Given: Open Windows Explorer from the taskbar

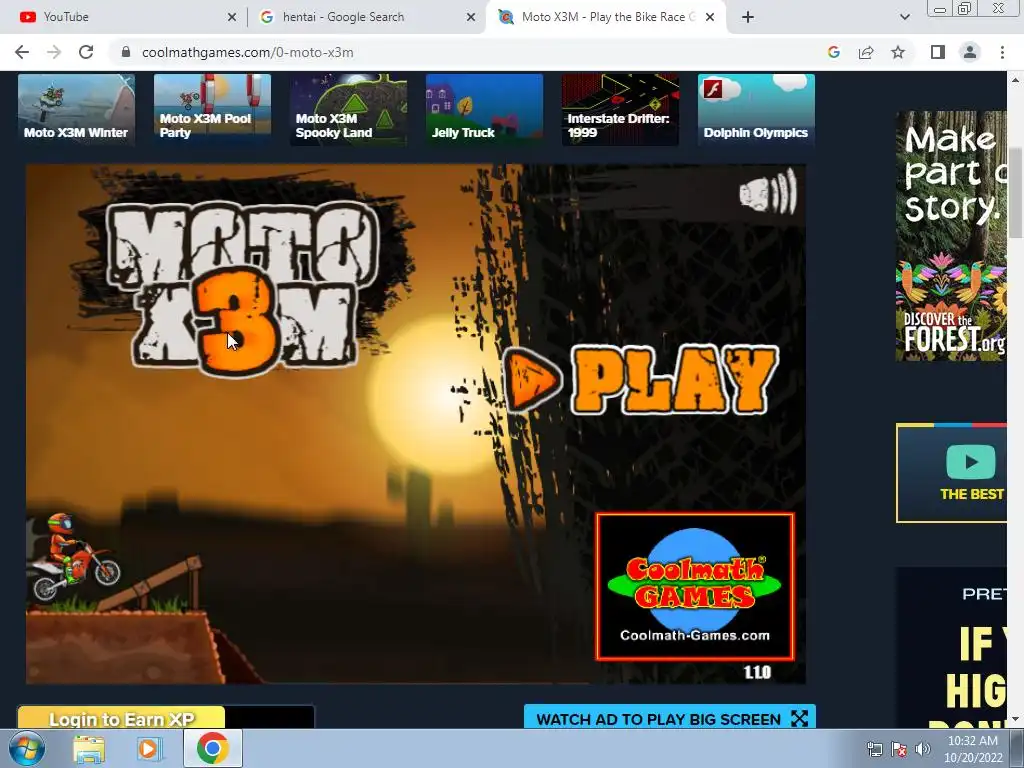Looking at the screenshot, I should coord(88,748).
